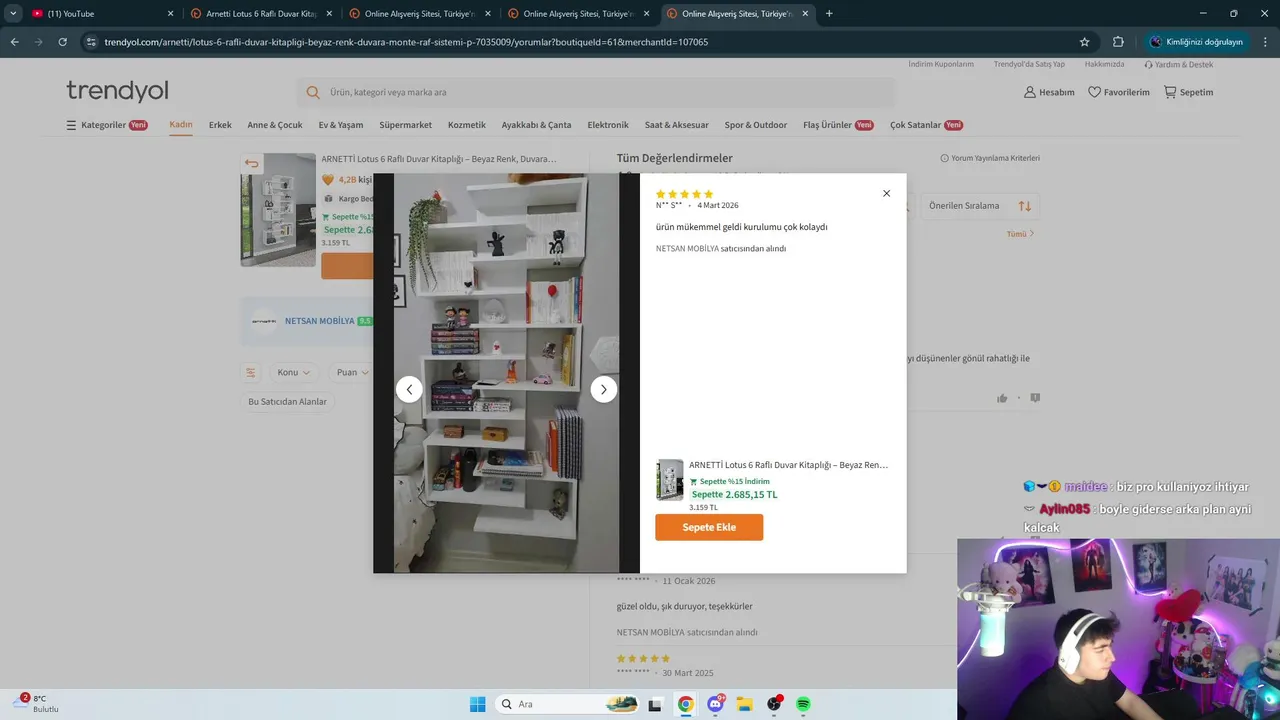Switch to Arnetti Lotus 6 Raflı tab
Viewport: 1280px width, 720px height.
point(262,14)
